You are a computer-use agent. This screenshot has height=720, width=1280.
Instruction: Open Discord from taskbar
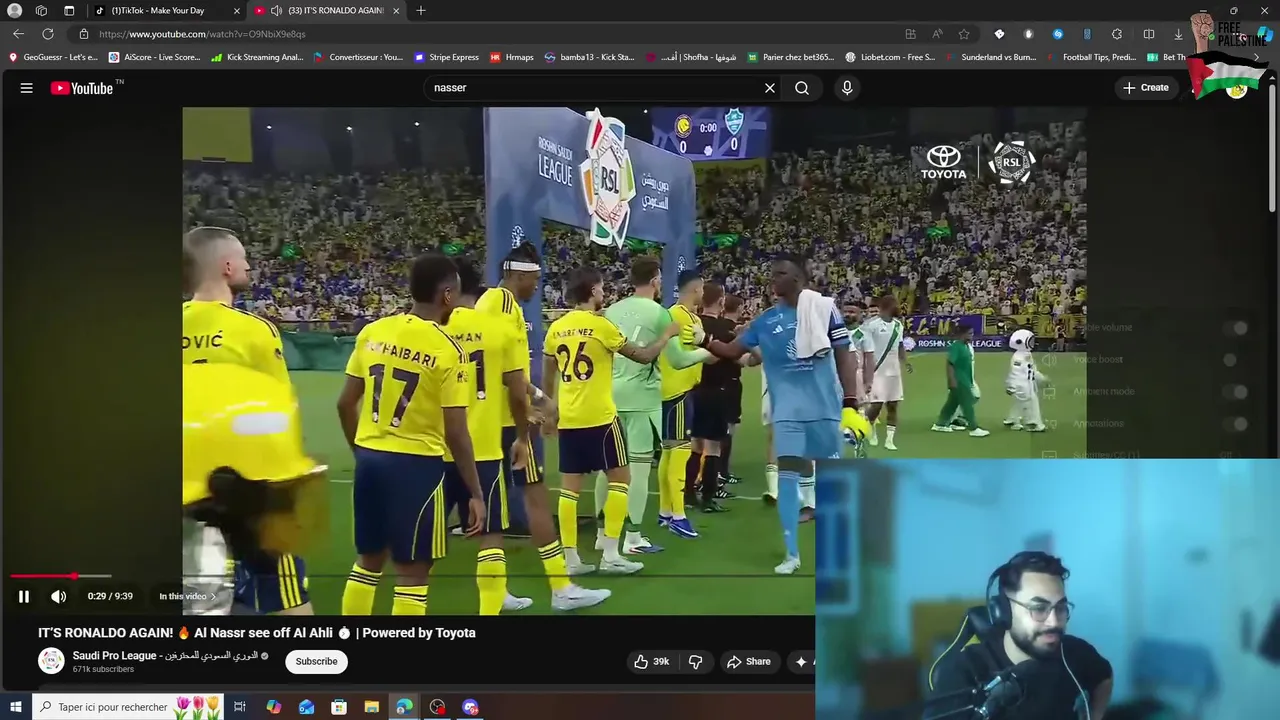point(470,707)
